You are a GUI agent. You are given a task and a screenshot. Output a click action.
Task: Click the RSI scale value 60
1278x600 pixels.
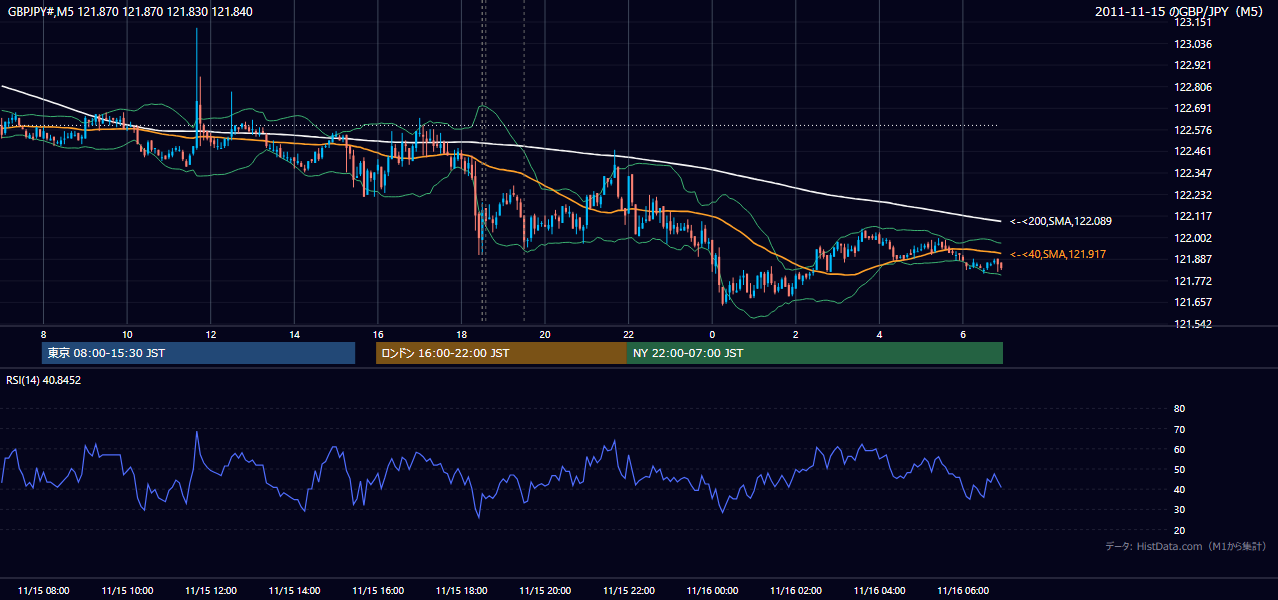click(1179, 449)
